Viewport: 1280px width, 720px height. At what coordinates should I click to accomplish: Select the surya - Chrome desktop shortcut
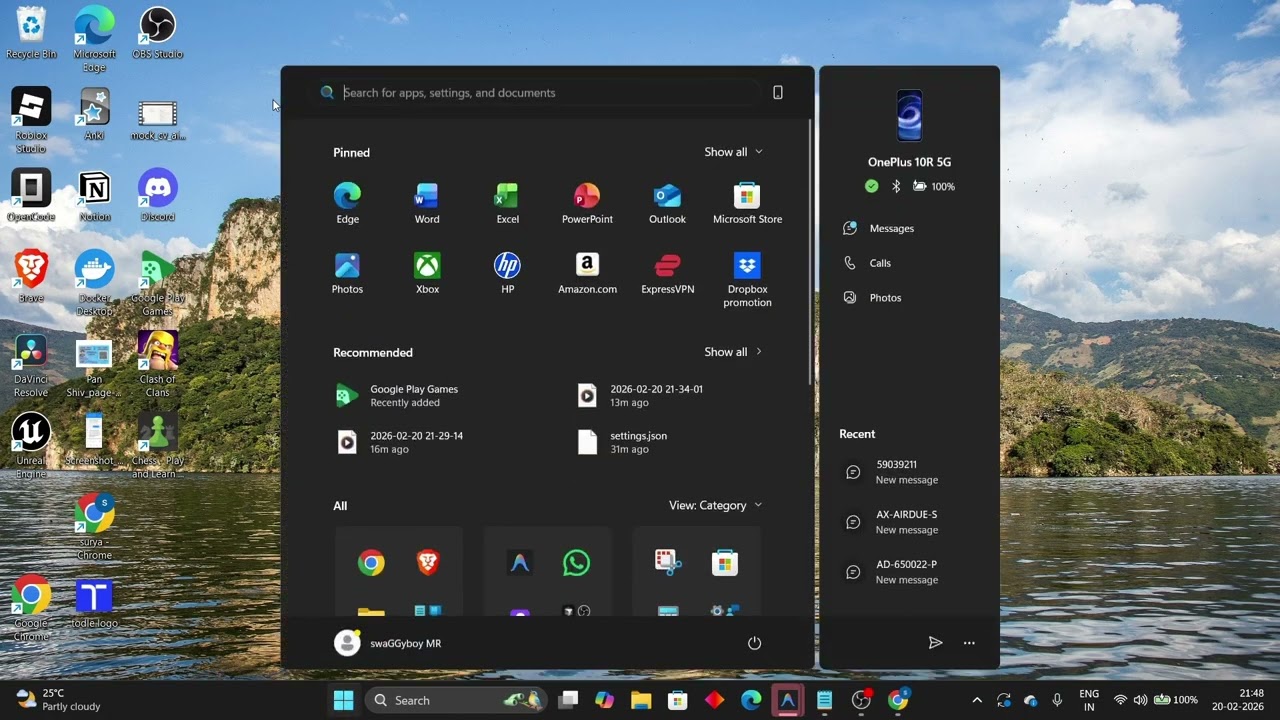[x=94, y=527]
